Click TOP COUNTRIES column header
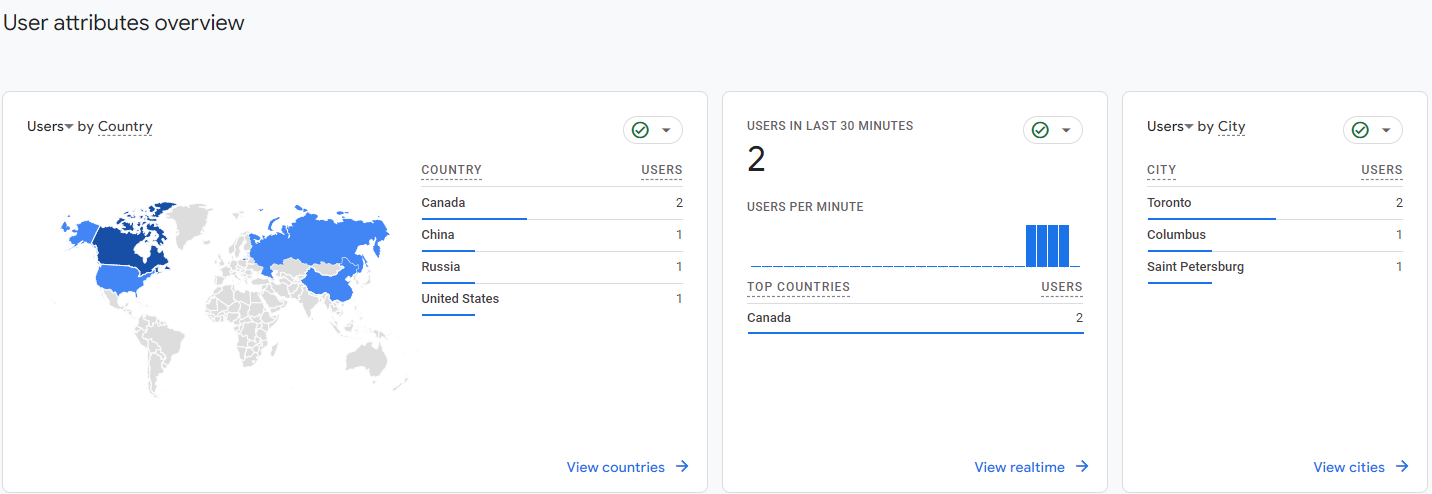Viewport: 1432px width, 494px height. click(798, 287)
